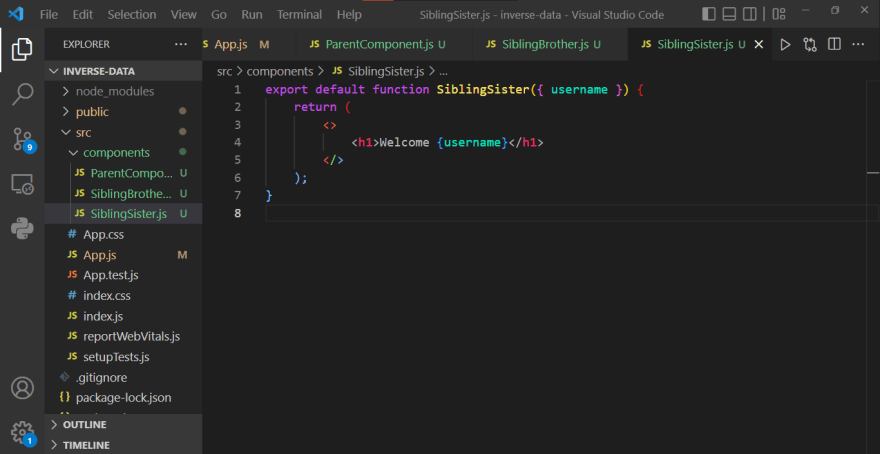Toggle the secondary side bar
Image resolution: width=880 pixels, height=454 pixels.
tap(749, 14)
